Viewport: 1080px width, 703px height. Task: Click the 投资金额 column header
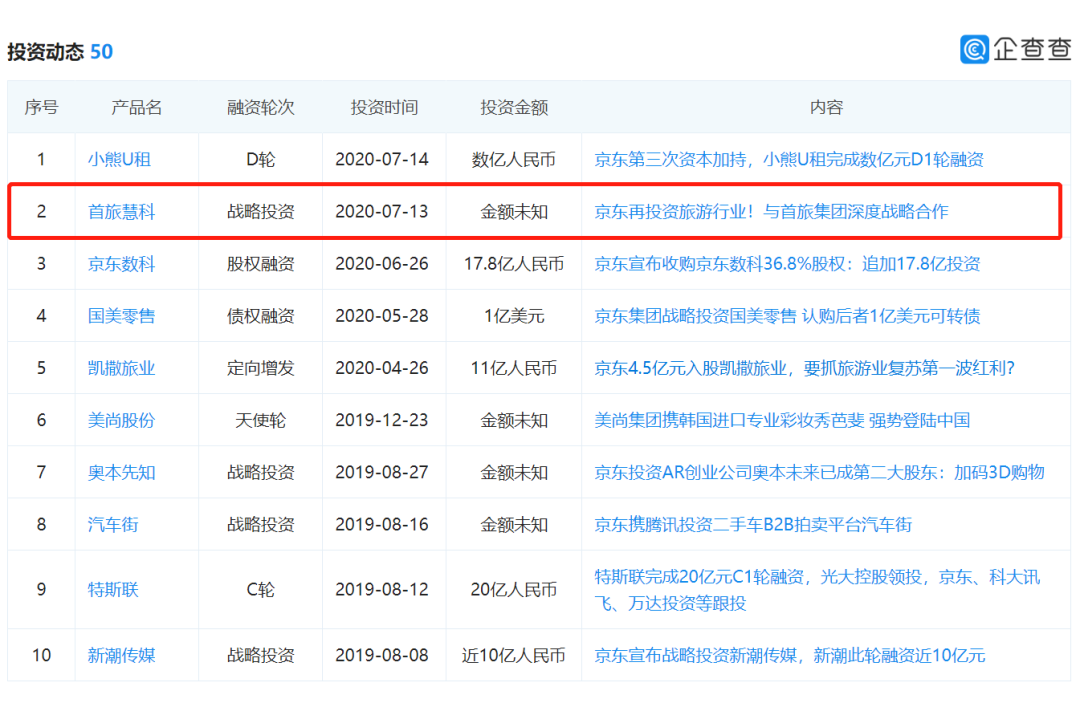[x=514, y=107]
